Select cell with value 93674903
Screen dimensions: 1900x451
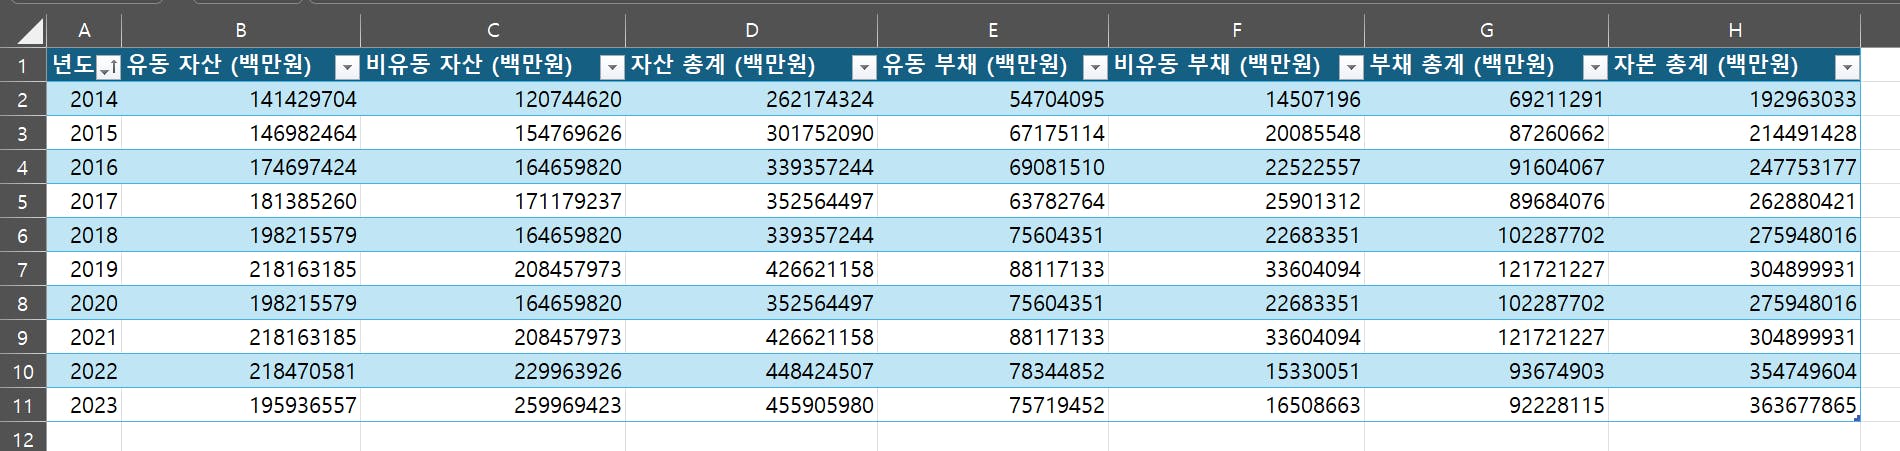click(x=1486, y=371)
